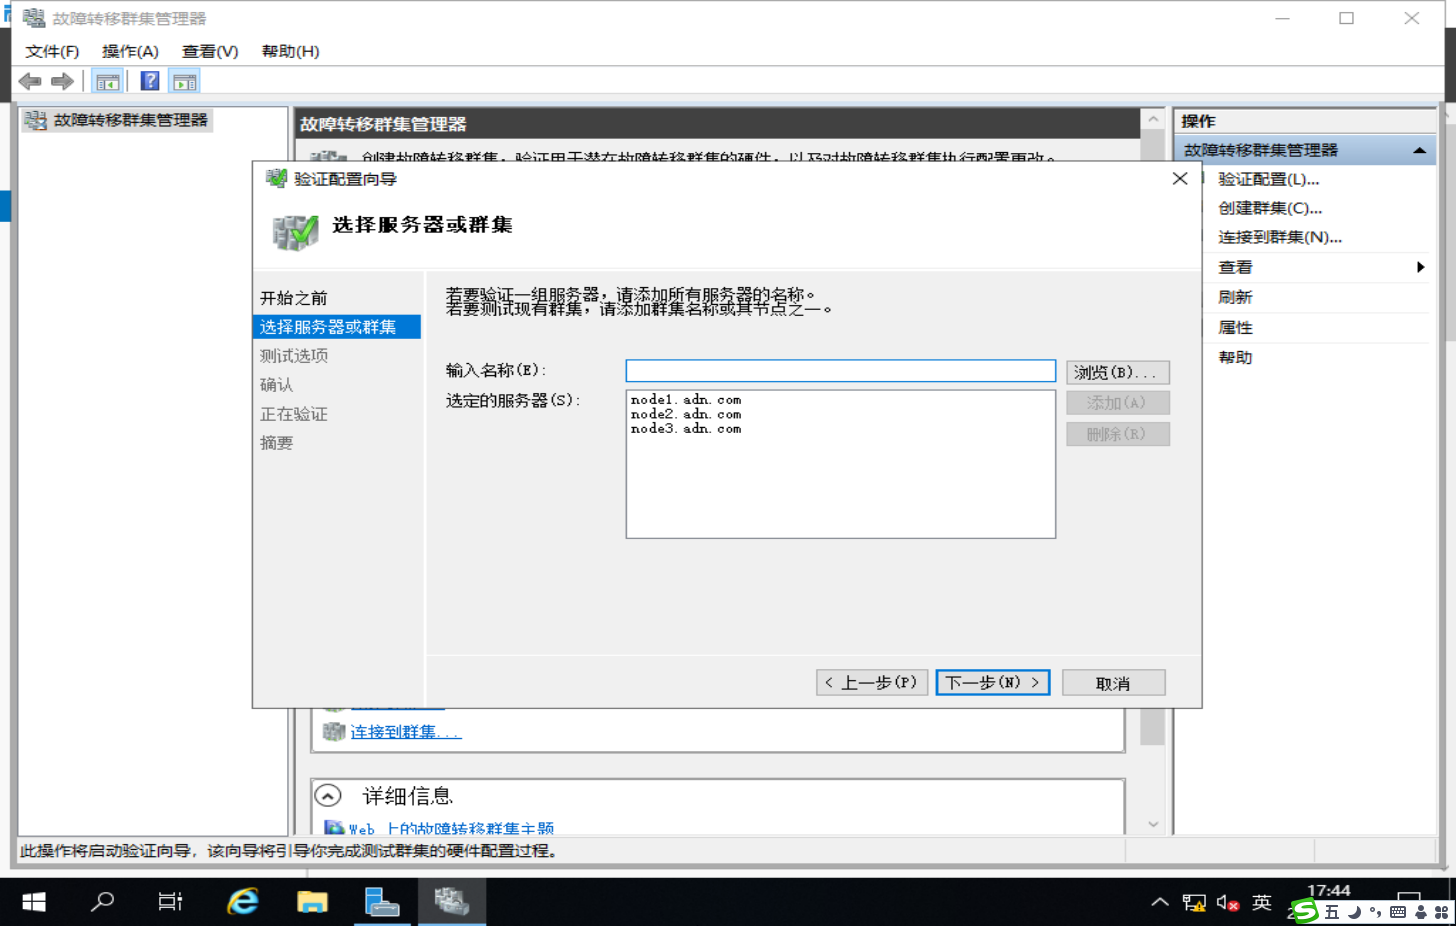Collapse the 详细信息 section
1456x926 pixels.
coord(327,795)
